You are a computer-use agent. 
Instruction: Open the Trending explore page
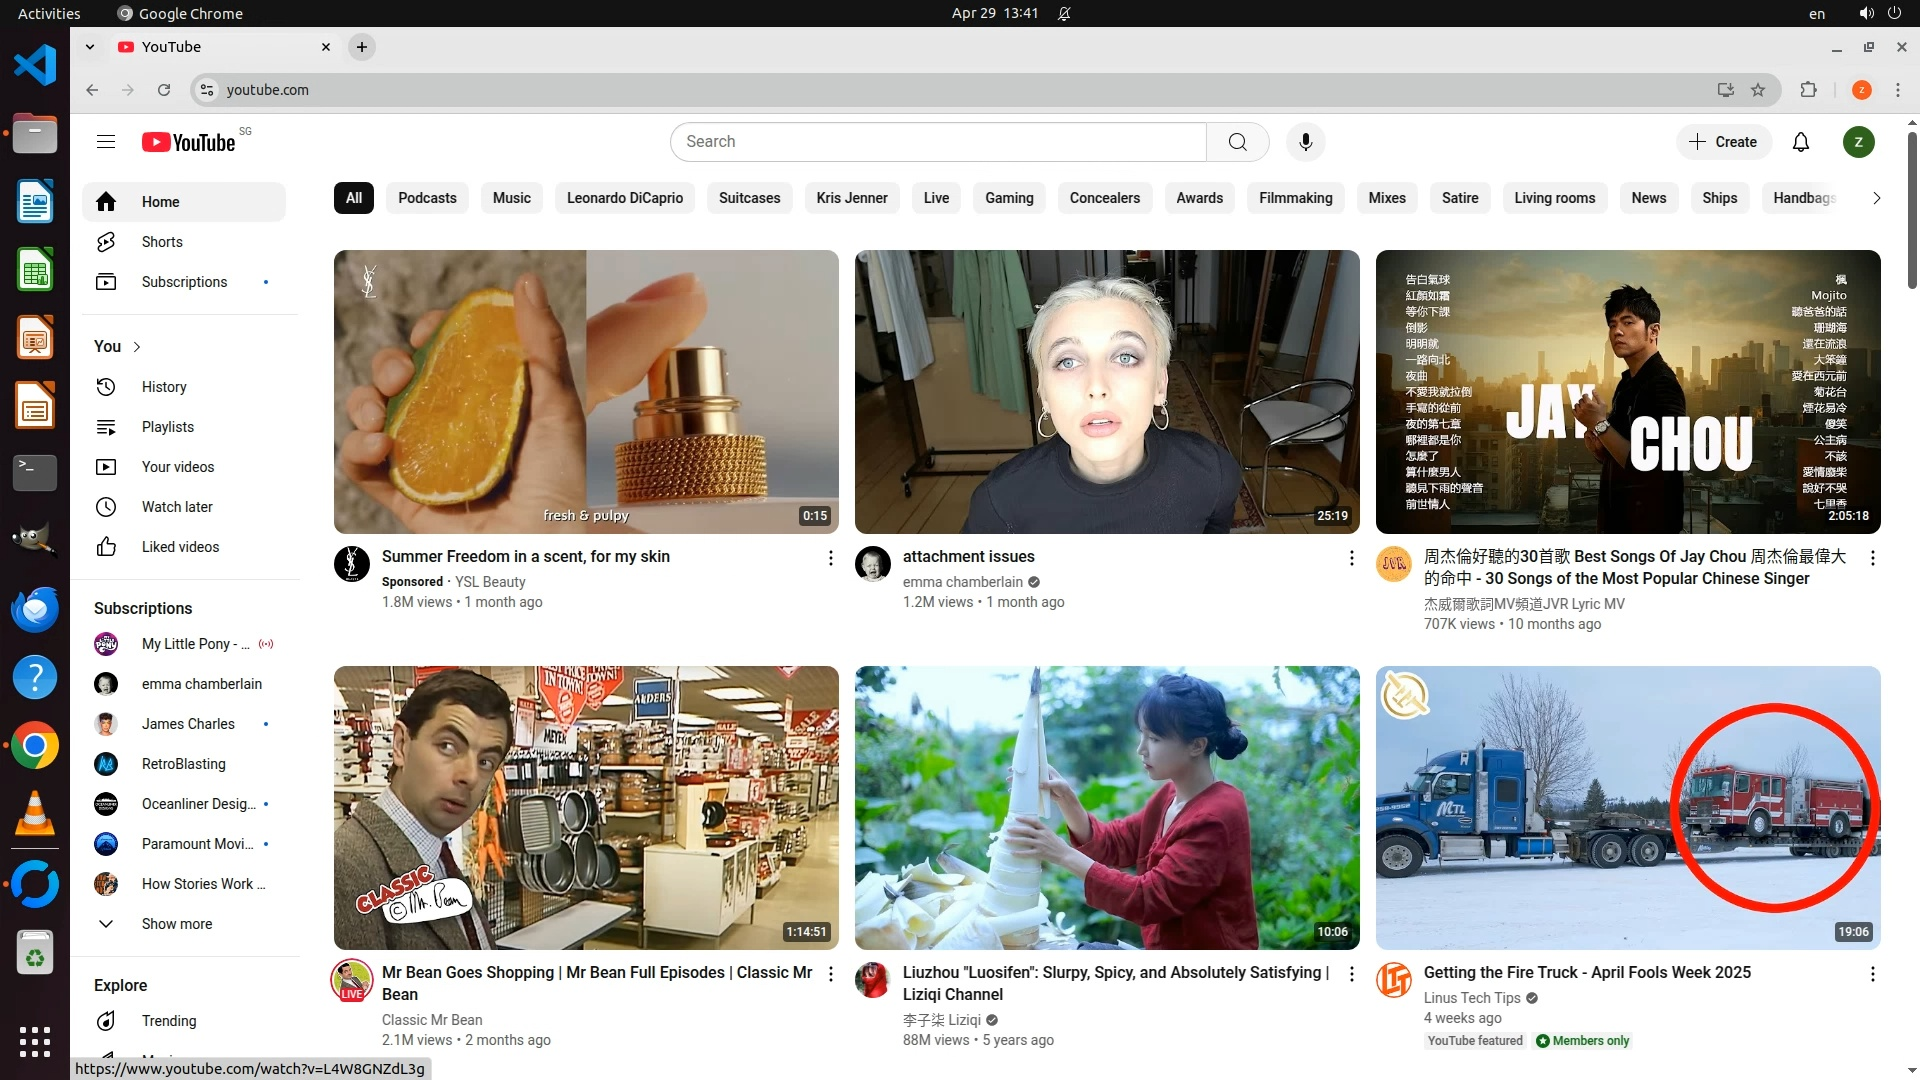point(168,1021)
